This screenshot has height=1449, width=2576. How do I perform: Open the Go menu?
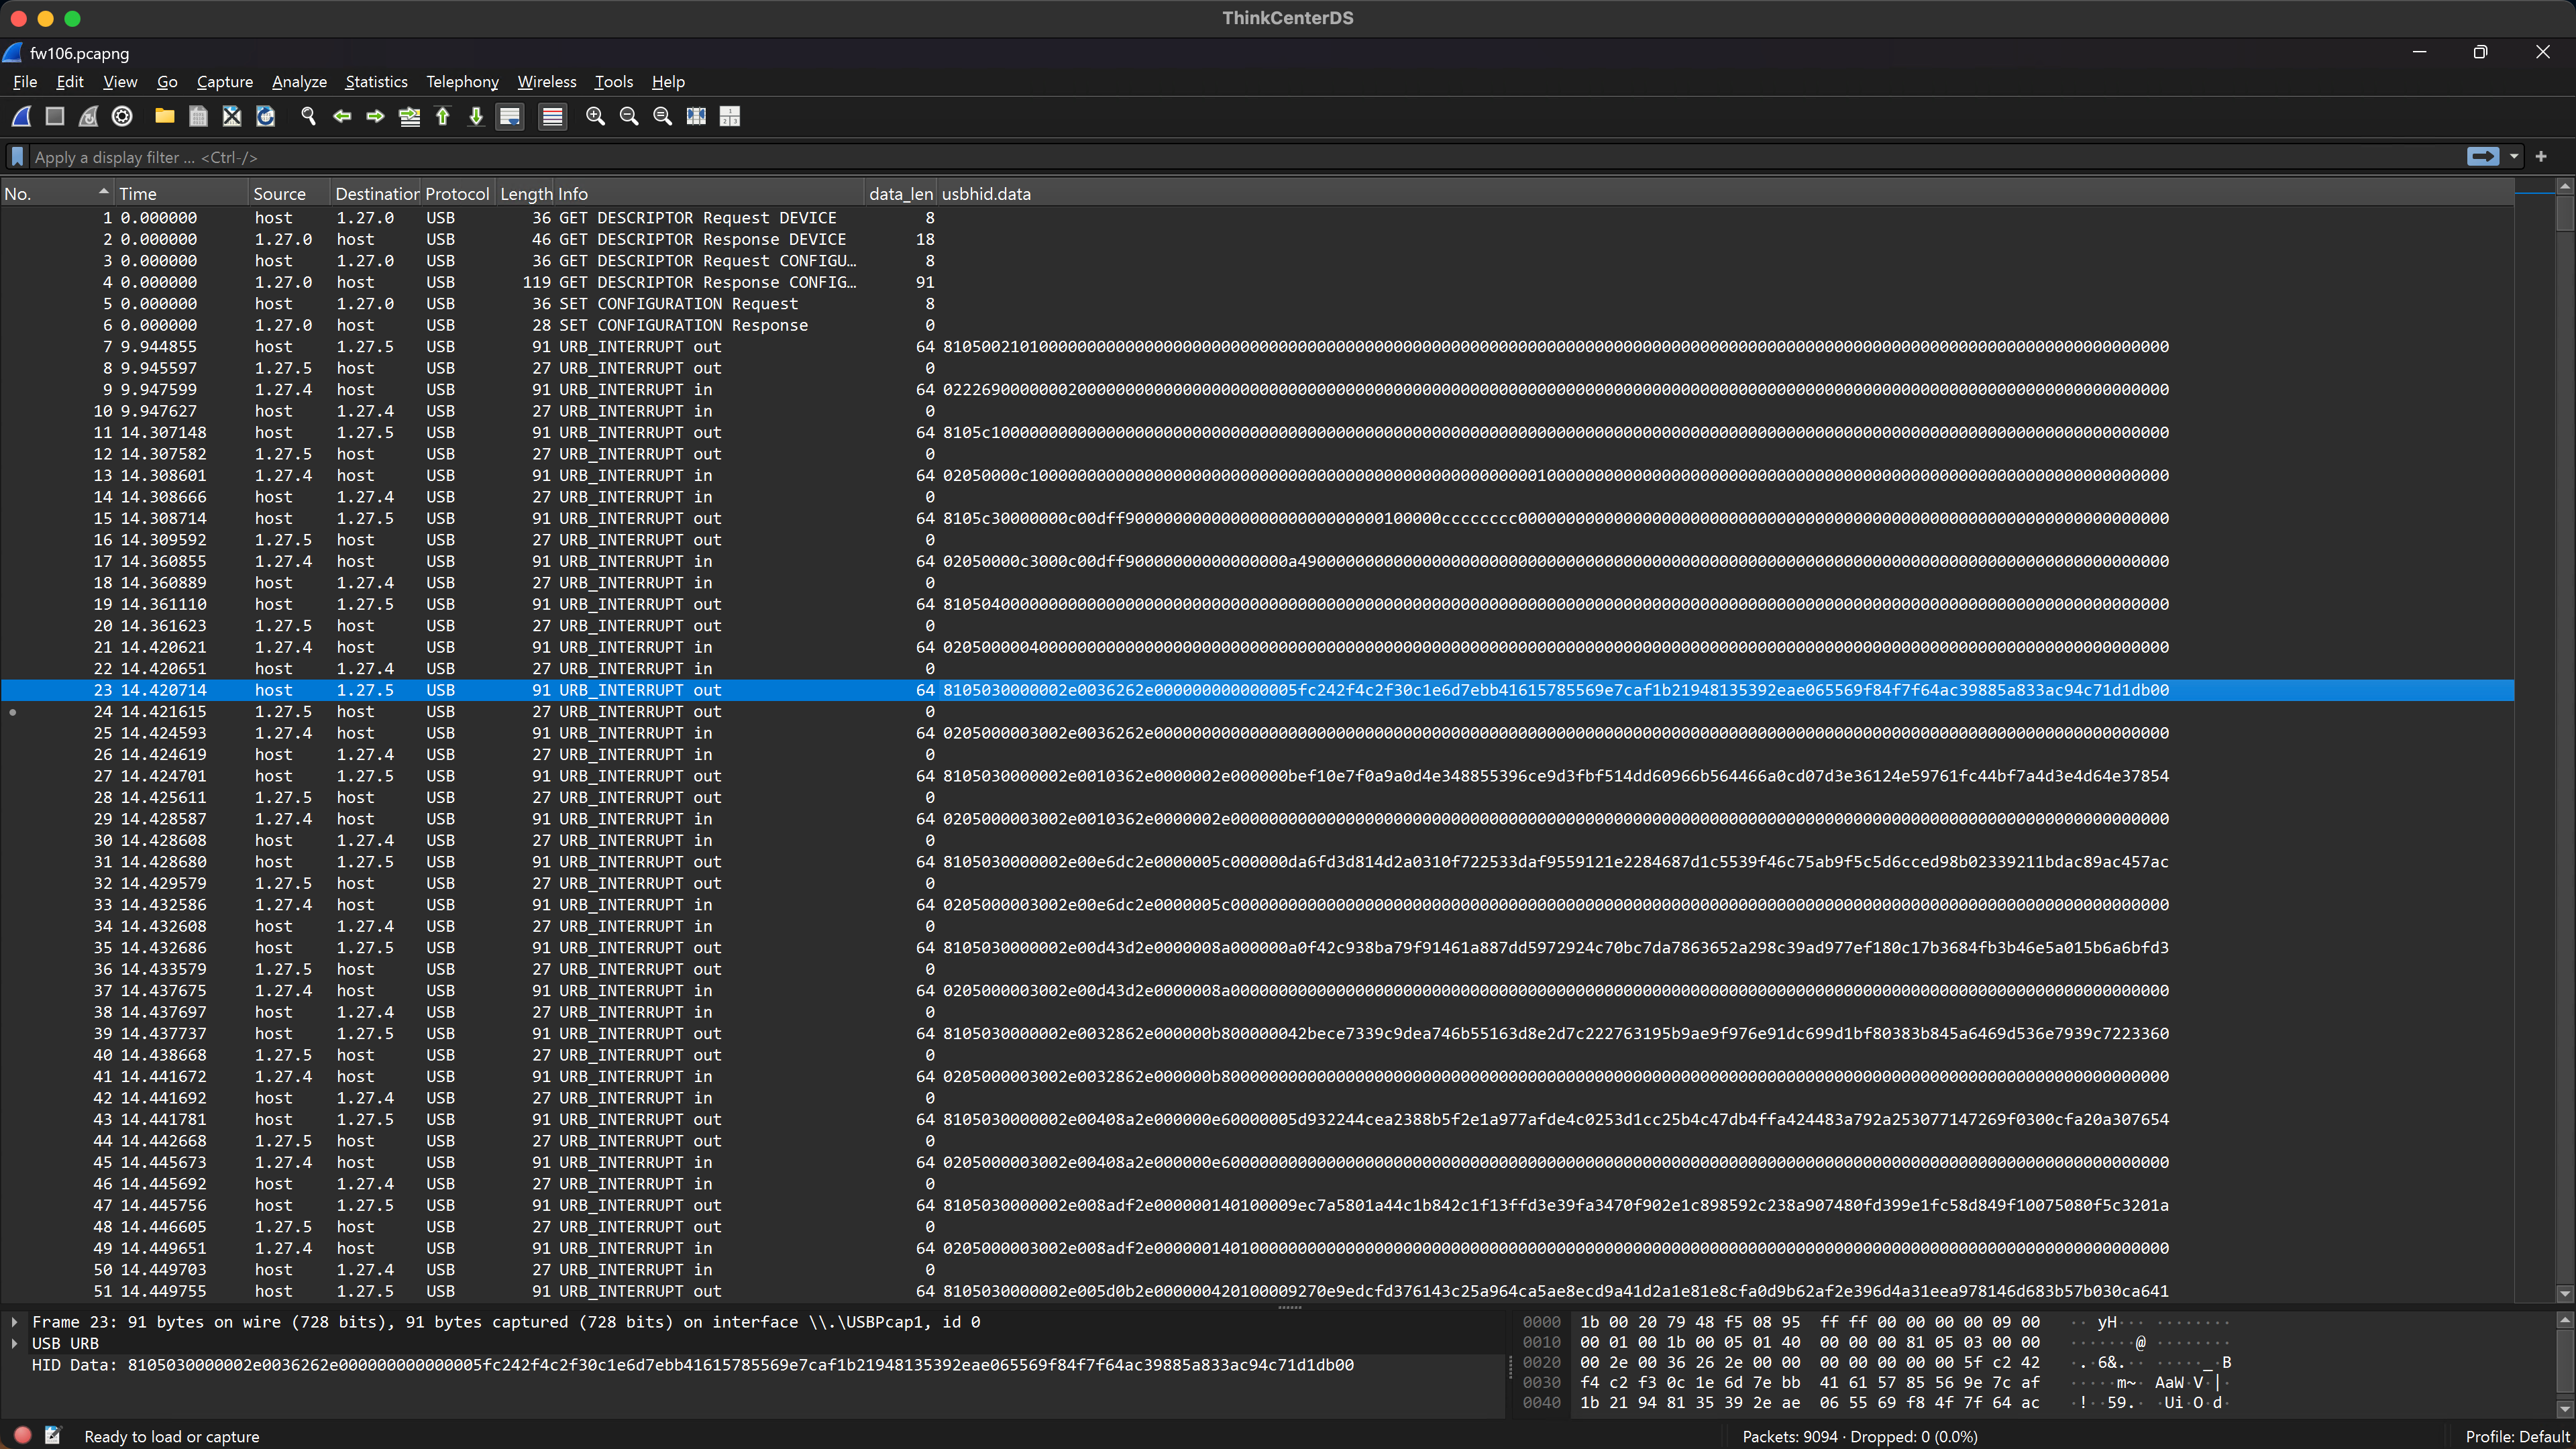(167, 82)
